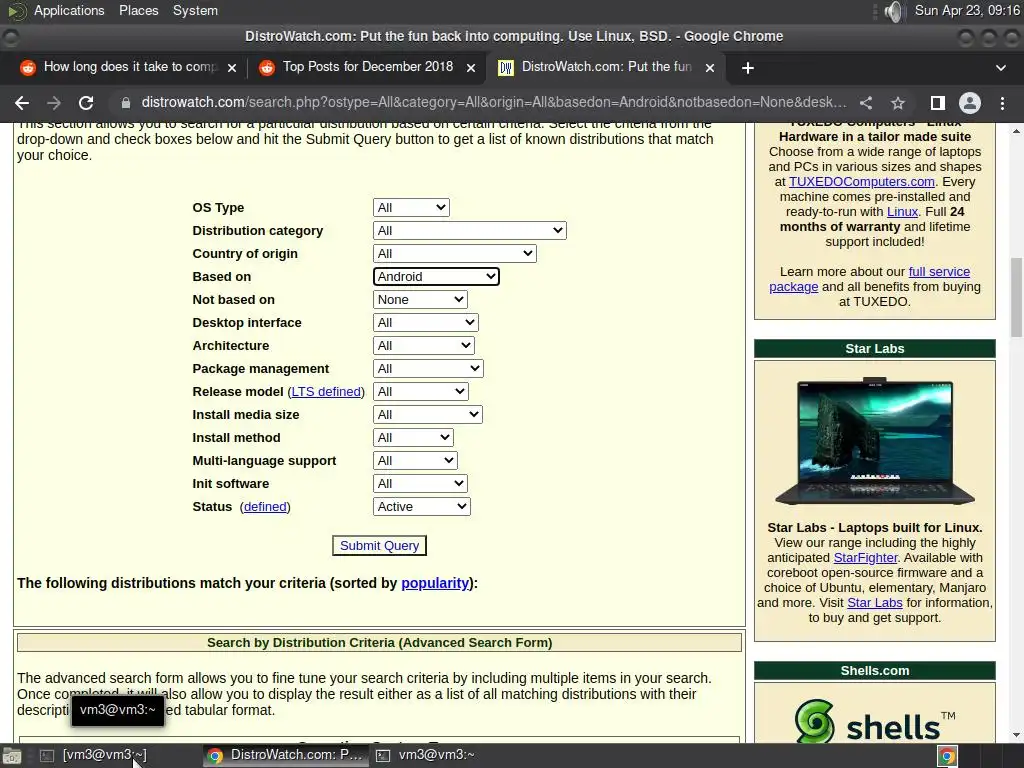Select the DistroWatch.com browser tab
Viewport: 1024px width, 768px height.
pos(606,67)
